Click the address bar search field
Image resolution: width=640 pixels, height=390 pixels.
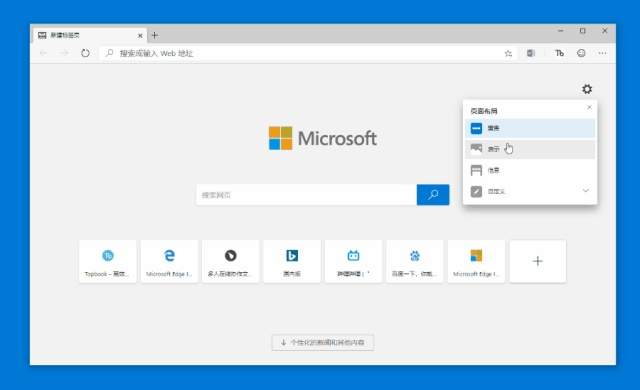pos(308,53)
